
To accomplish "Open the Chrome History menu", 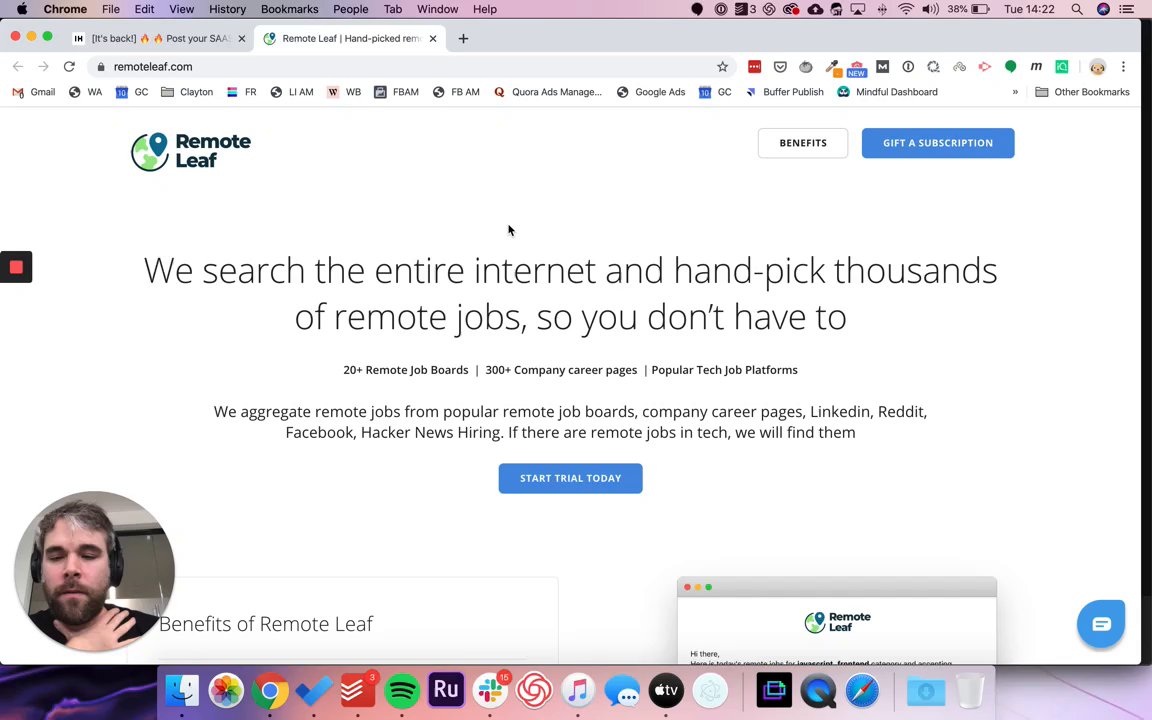I will (x=227, y=10).
